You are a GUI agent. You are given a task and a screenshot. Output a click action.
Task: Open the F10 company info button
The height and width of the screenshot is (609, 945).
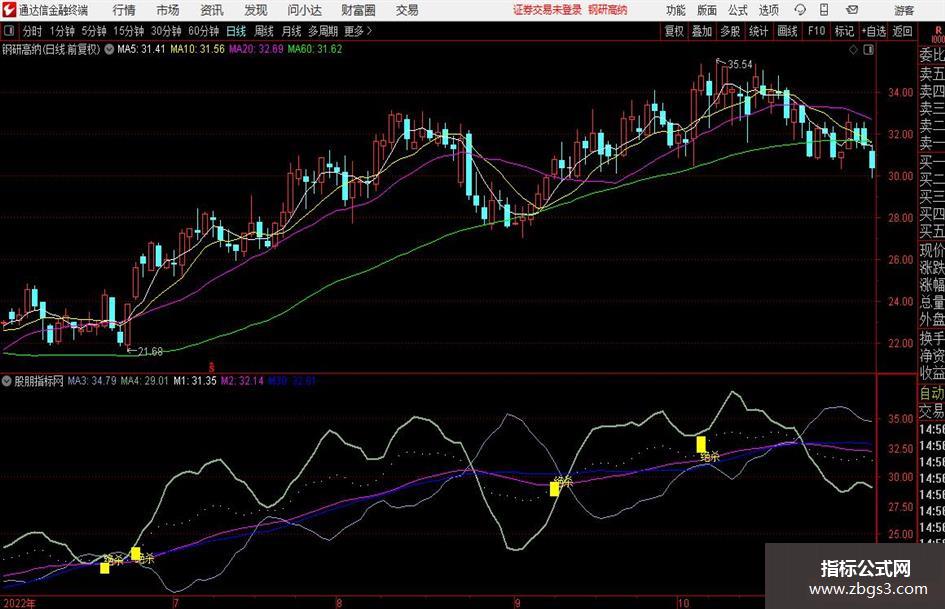pyautogui.click(x=816, y=31)
